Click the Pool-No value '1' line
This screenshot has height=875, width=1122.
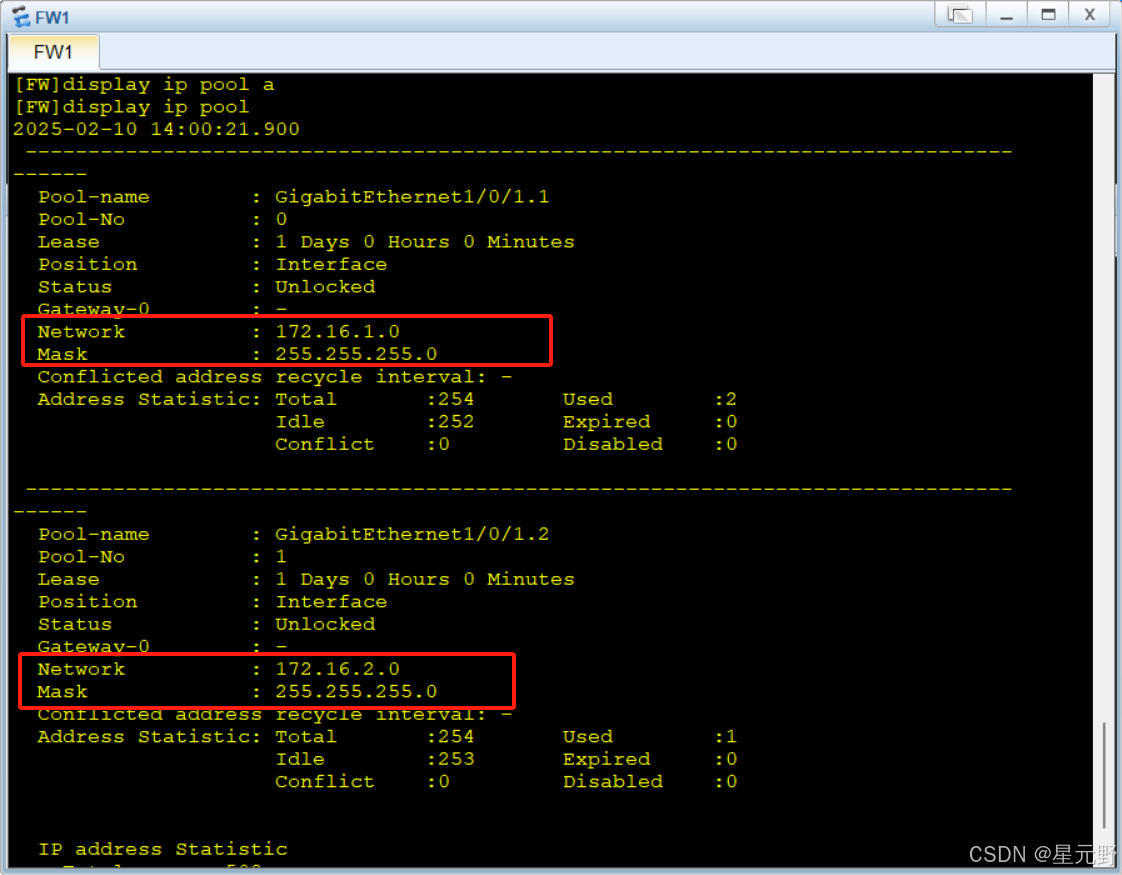pyautogui.click(x=163, y=557)
